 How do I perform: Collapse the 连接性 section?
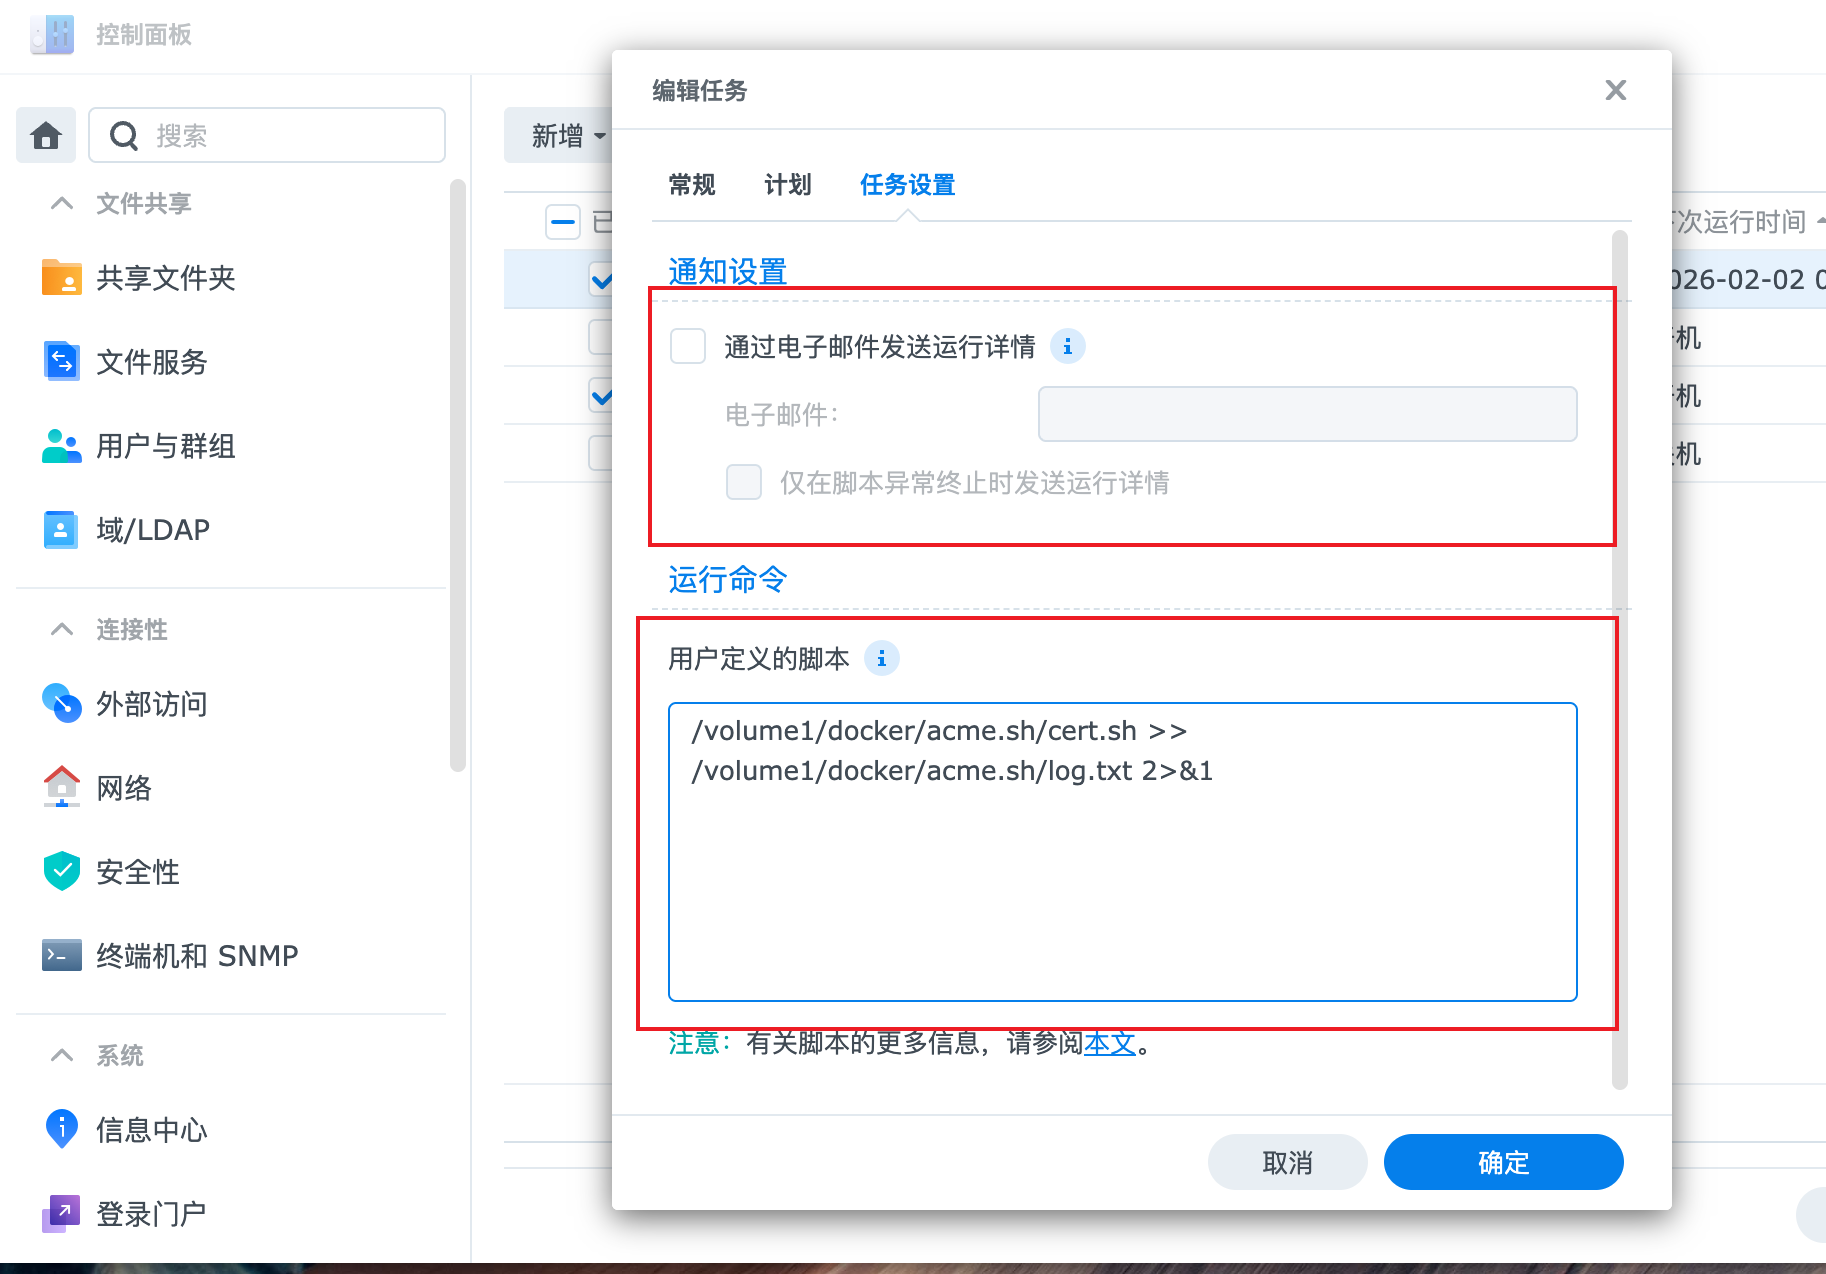tap(62, 630)
